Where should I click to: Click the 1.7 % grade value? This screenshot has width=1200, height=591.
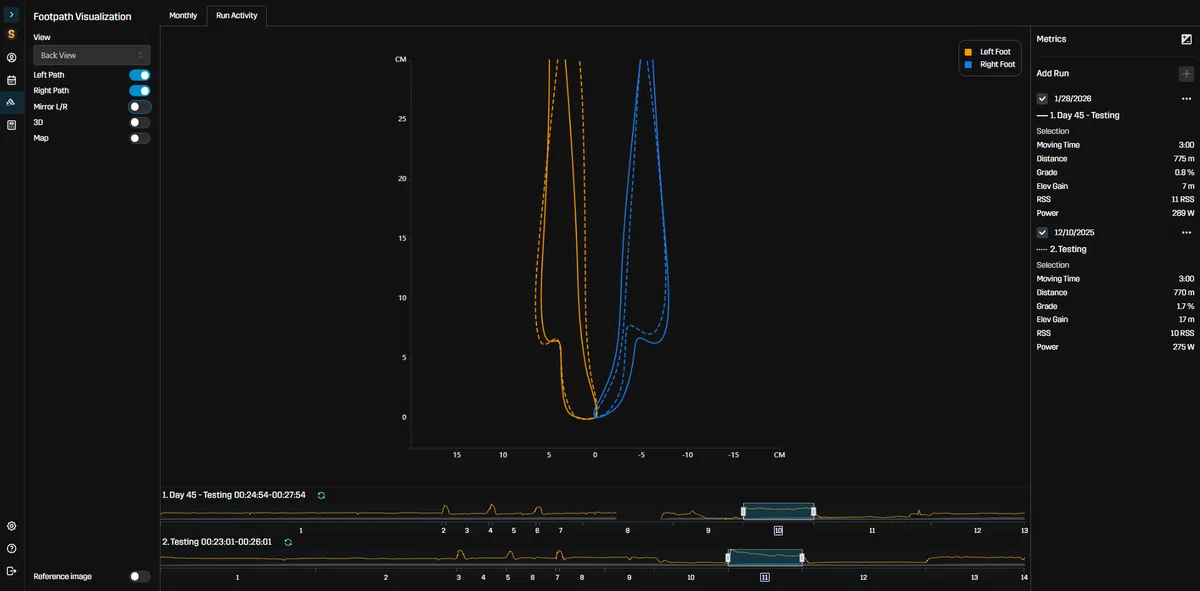pyautogui.click(x=1184, y=306)
